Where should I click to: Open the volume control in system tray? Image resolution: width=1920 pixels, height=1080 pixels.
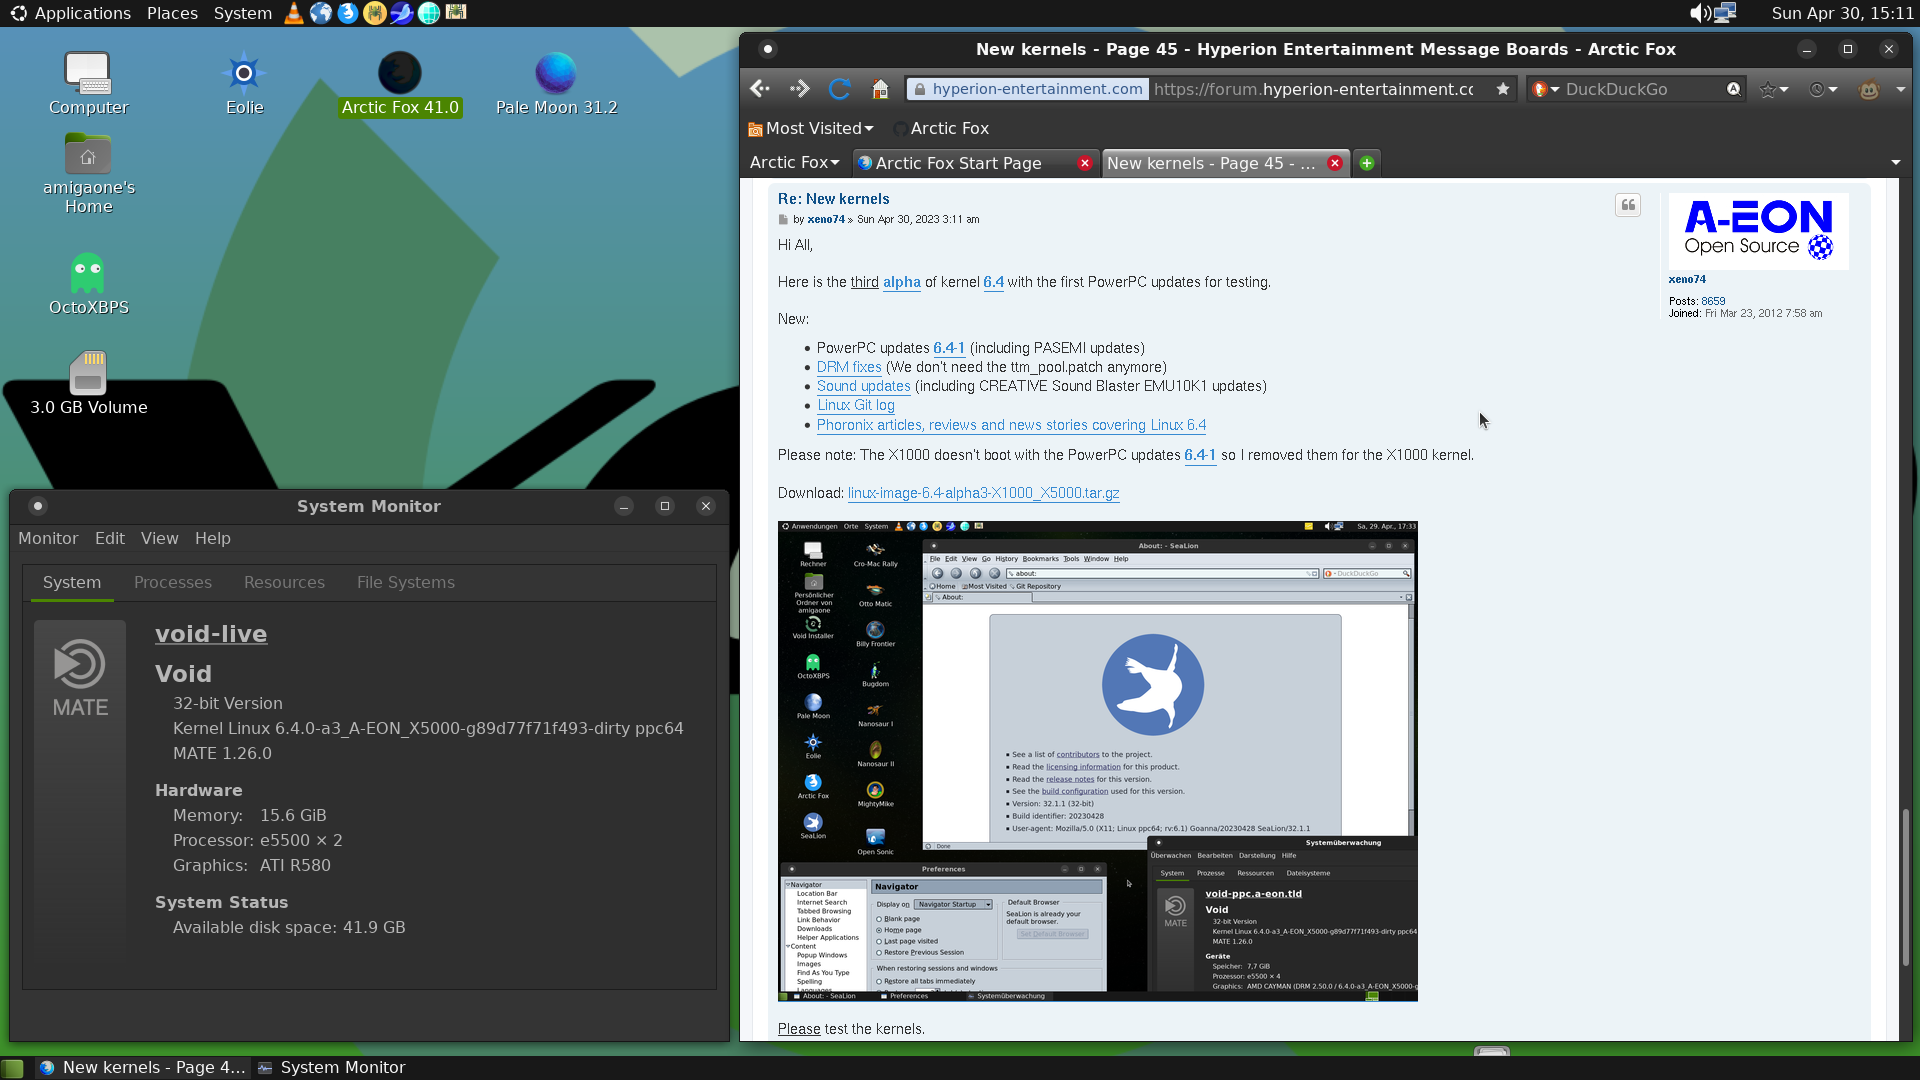1699,13
